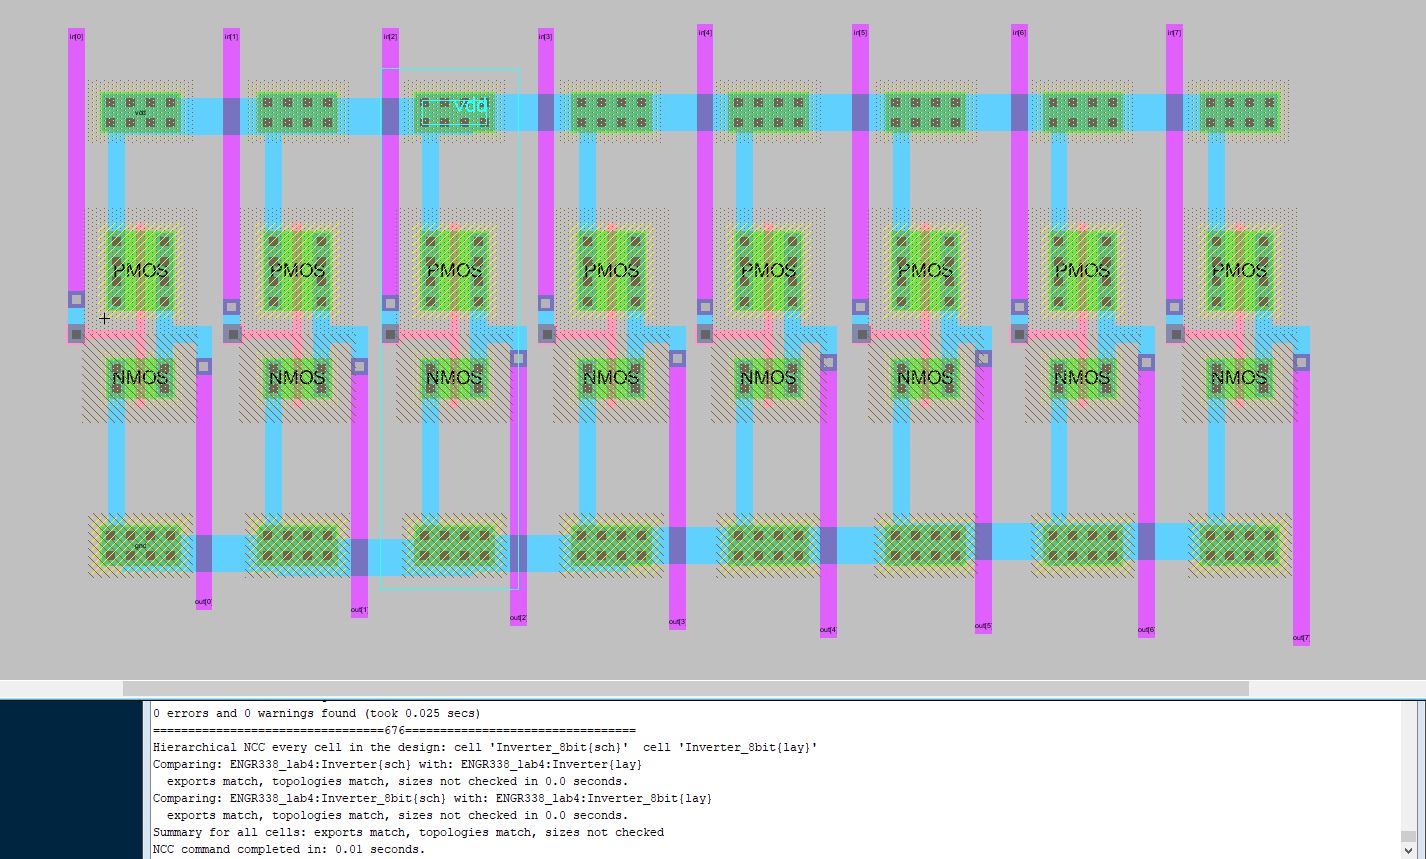
Task: Select the fifth PMOS transistor from left
Action: (x=768, y=270)
